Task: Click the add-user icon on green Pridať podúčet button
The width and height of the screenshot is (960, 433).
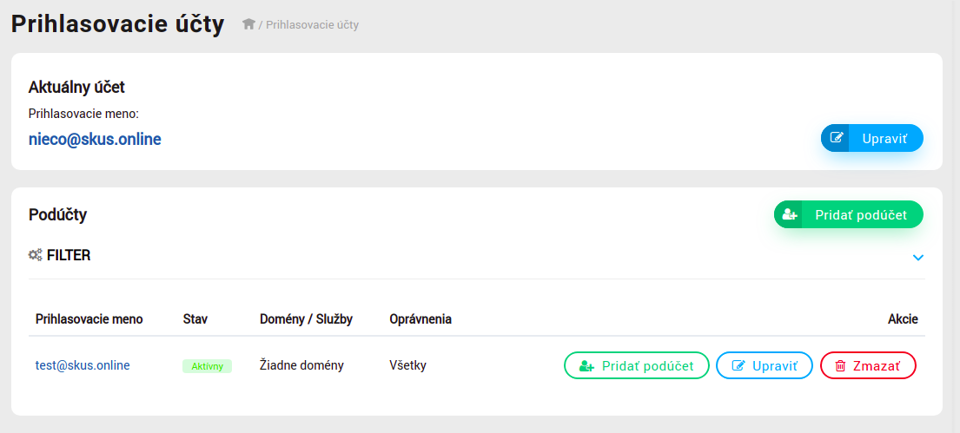Action: click(x=790, y=215)
